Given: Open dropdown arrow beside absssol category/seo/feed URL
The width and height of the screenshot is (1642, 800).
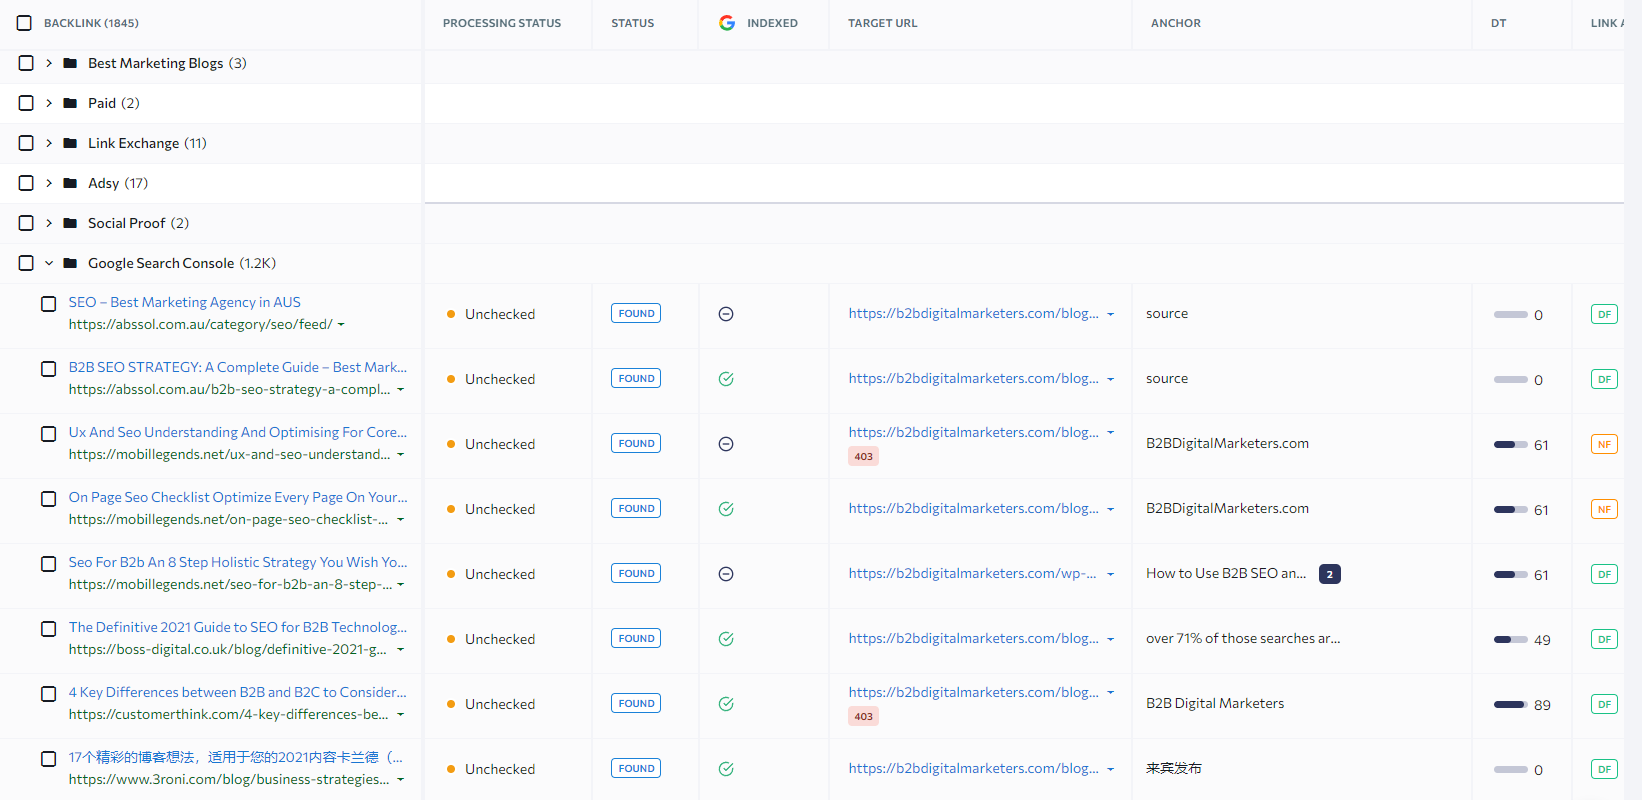Looking at the screenshot, I should [341, 325].
